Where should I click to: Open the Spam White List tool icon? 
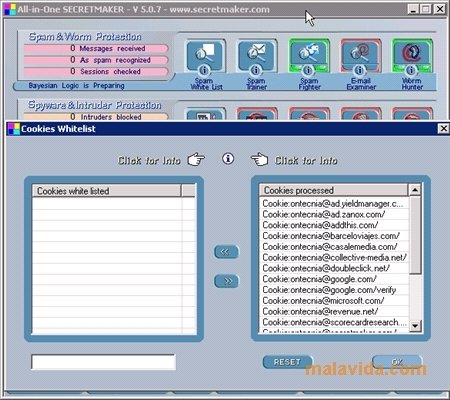click(205, 54)
